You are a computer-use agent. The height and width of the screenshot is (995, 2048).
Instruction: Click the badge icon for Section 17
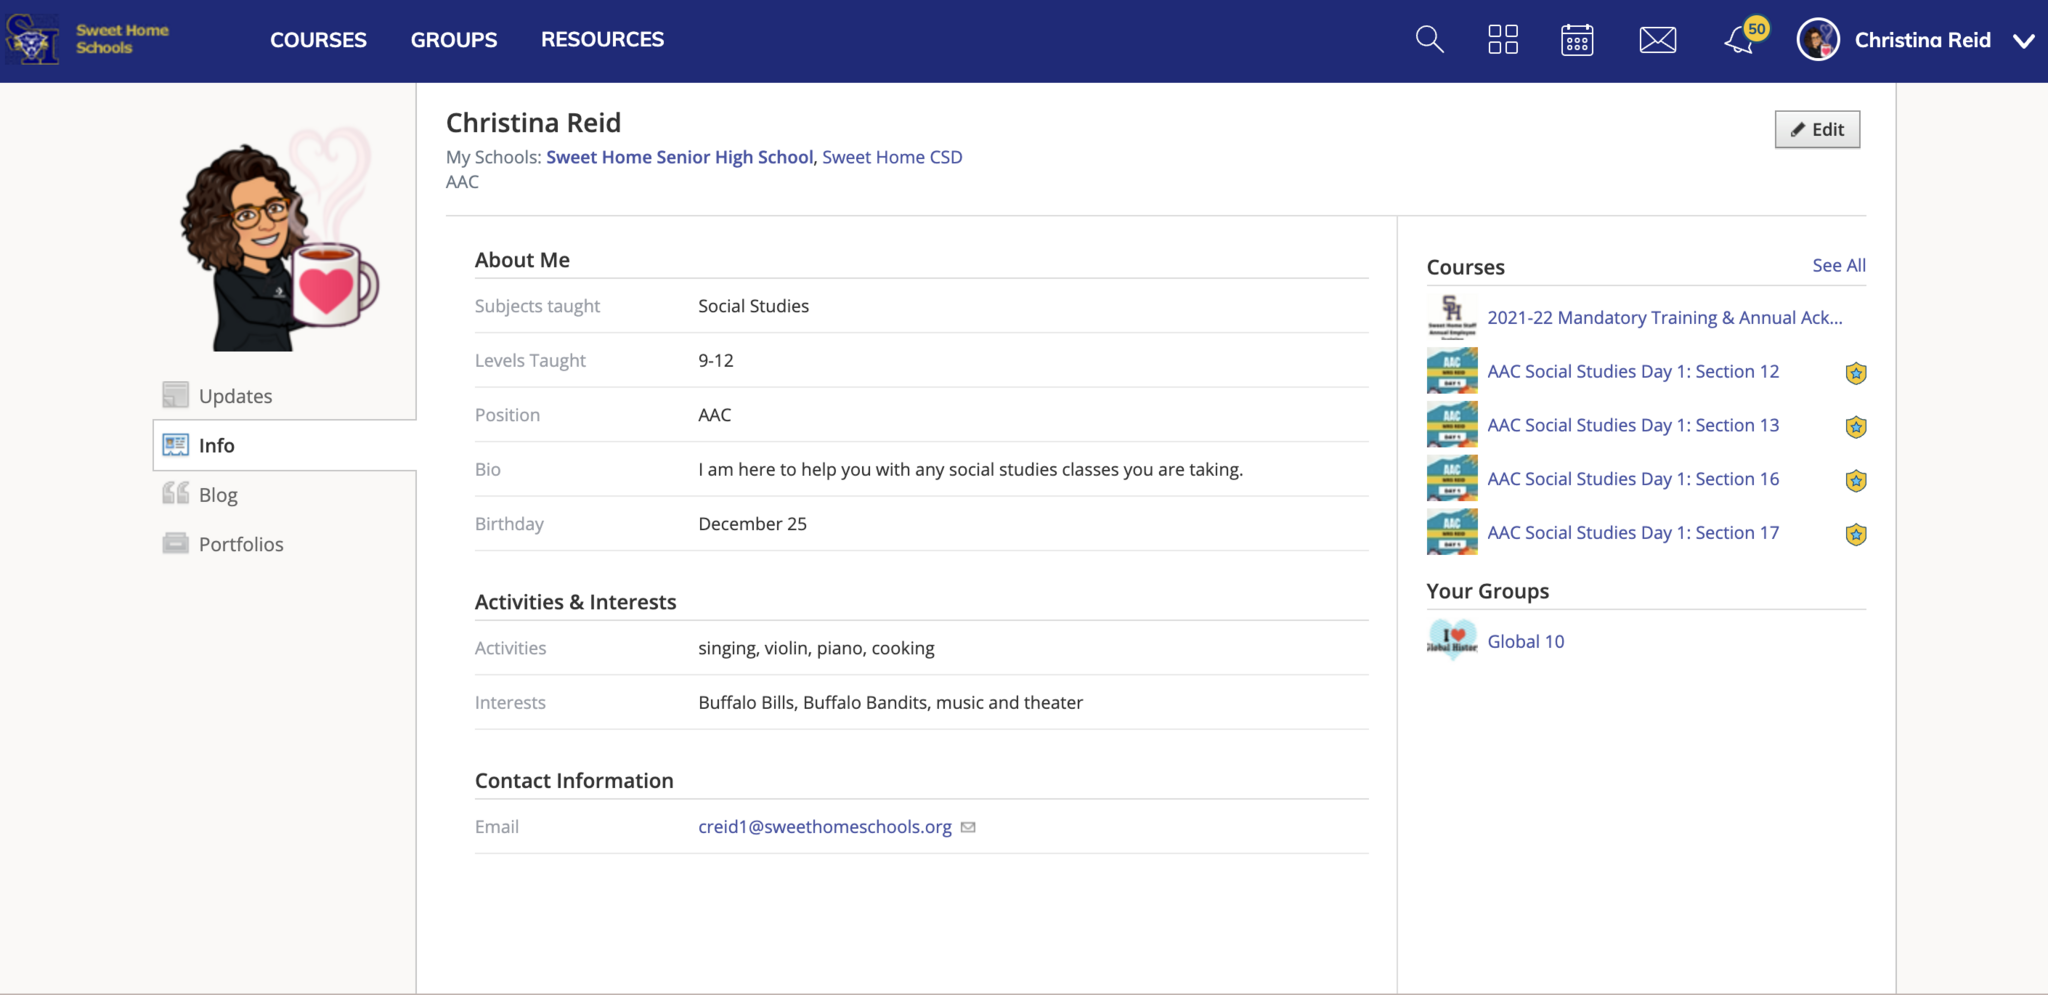click(x=1855, y=534)
